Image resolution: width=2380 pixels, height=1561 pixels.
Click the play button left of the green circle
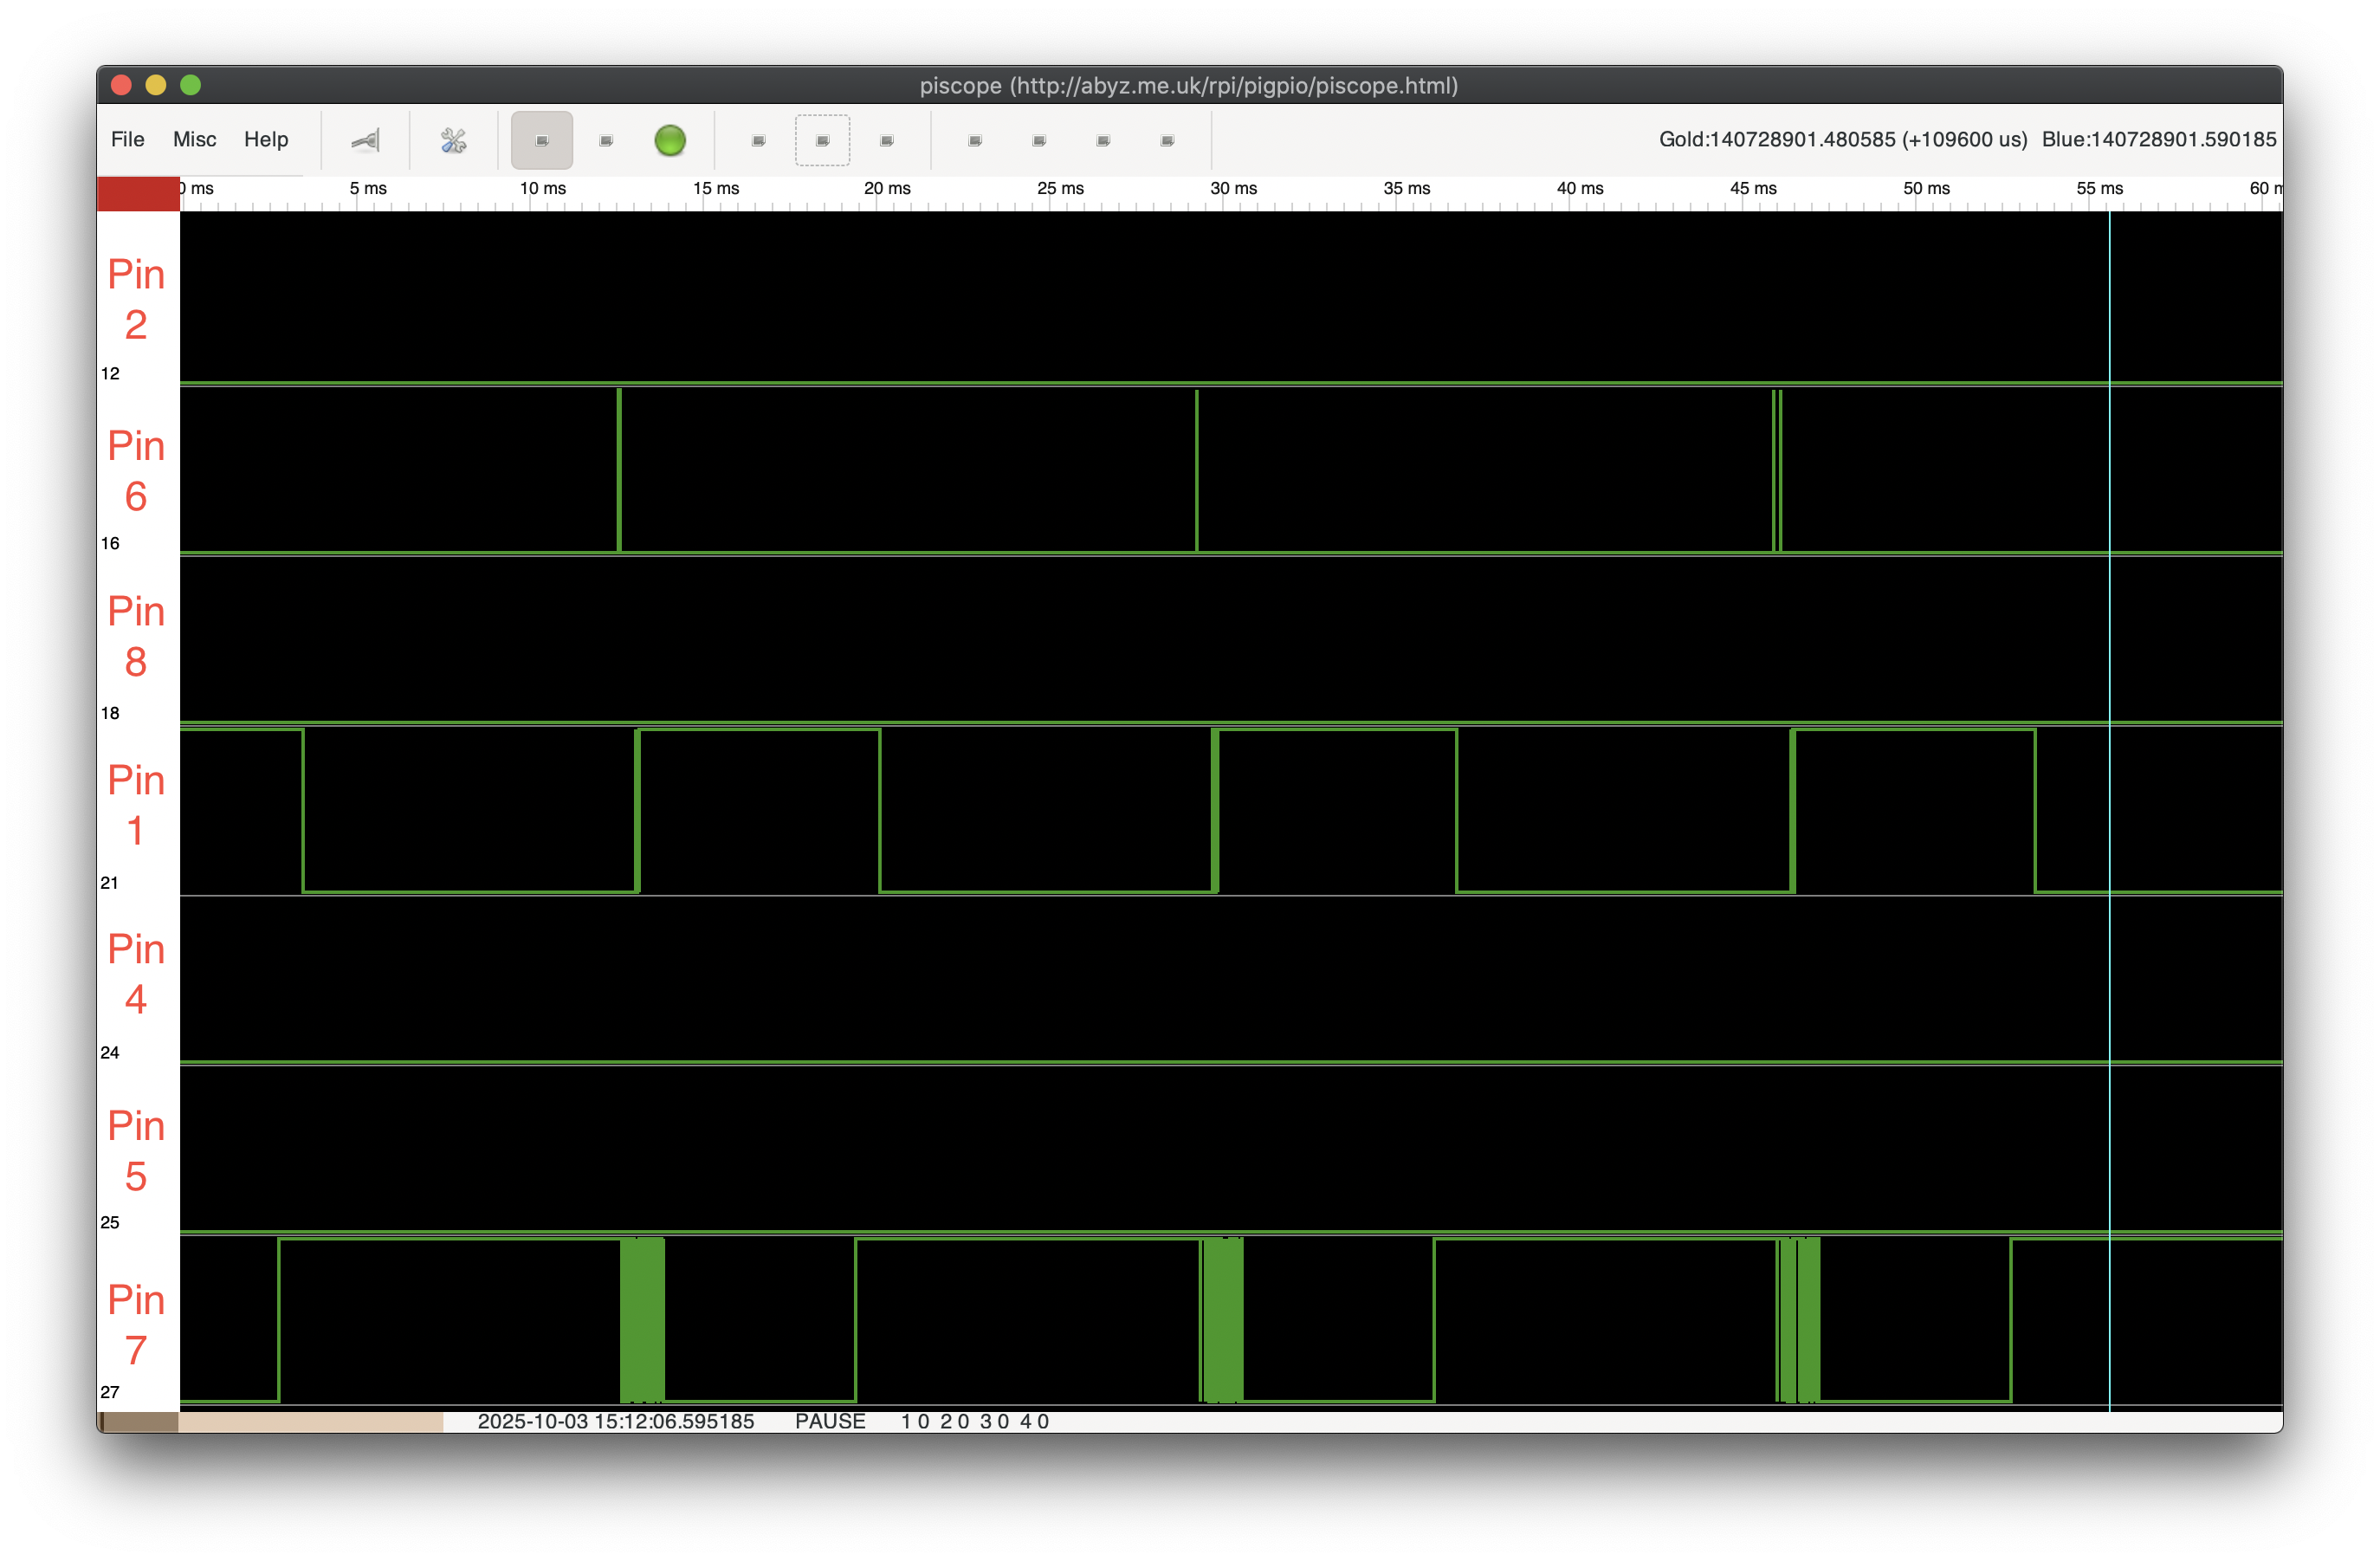pos(606,141)
